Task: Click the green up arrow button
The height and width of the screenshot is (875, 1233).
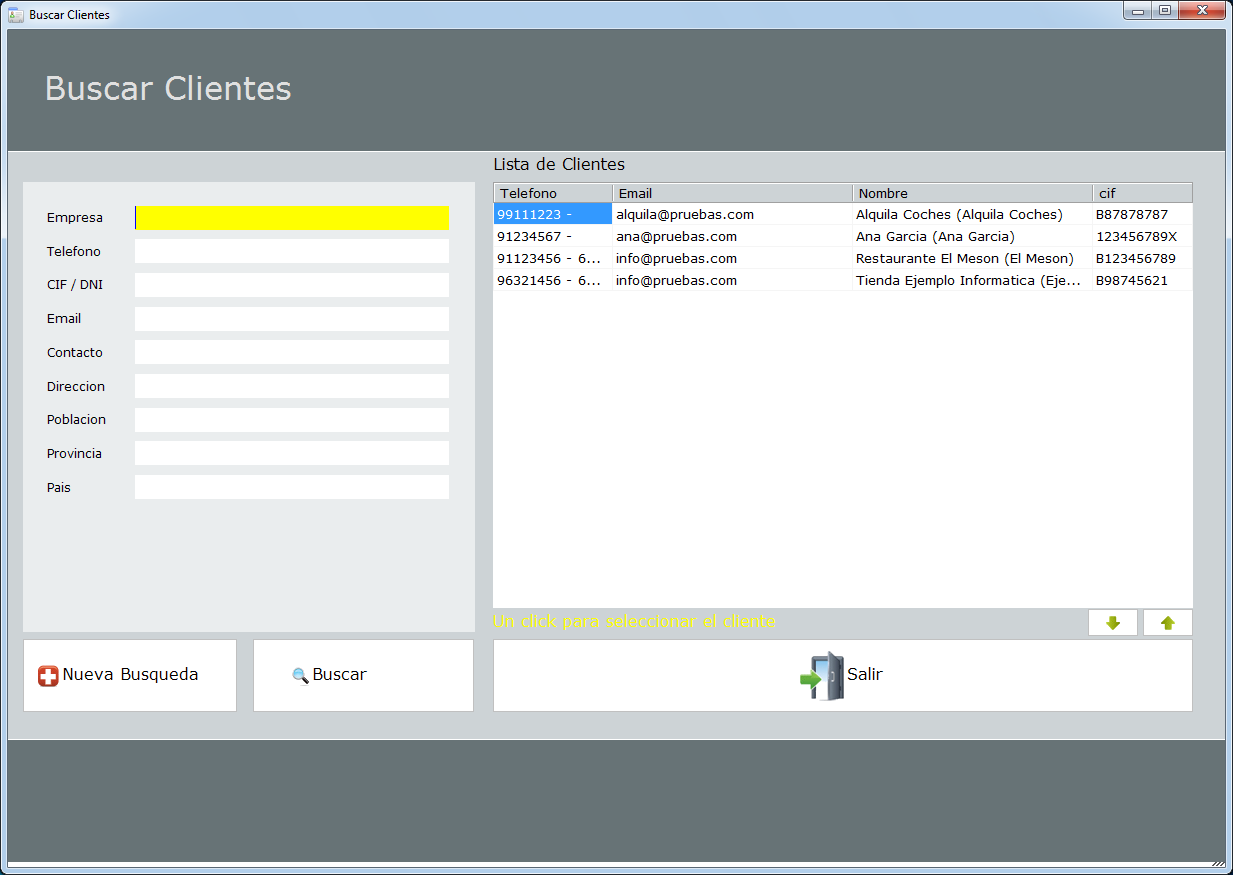Action: 1167,623
